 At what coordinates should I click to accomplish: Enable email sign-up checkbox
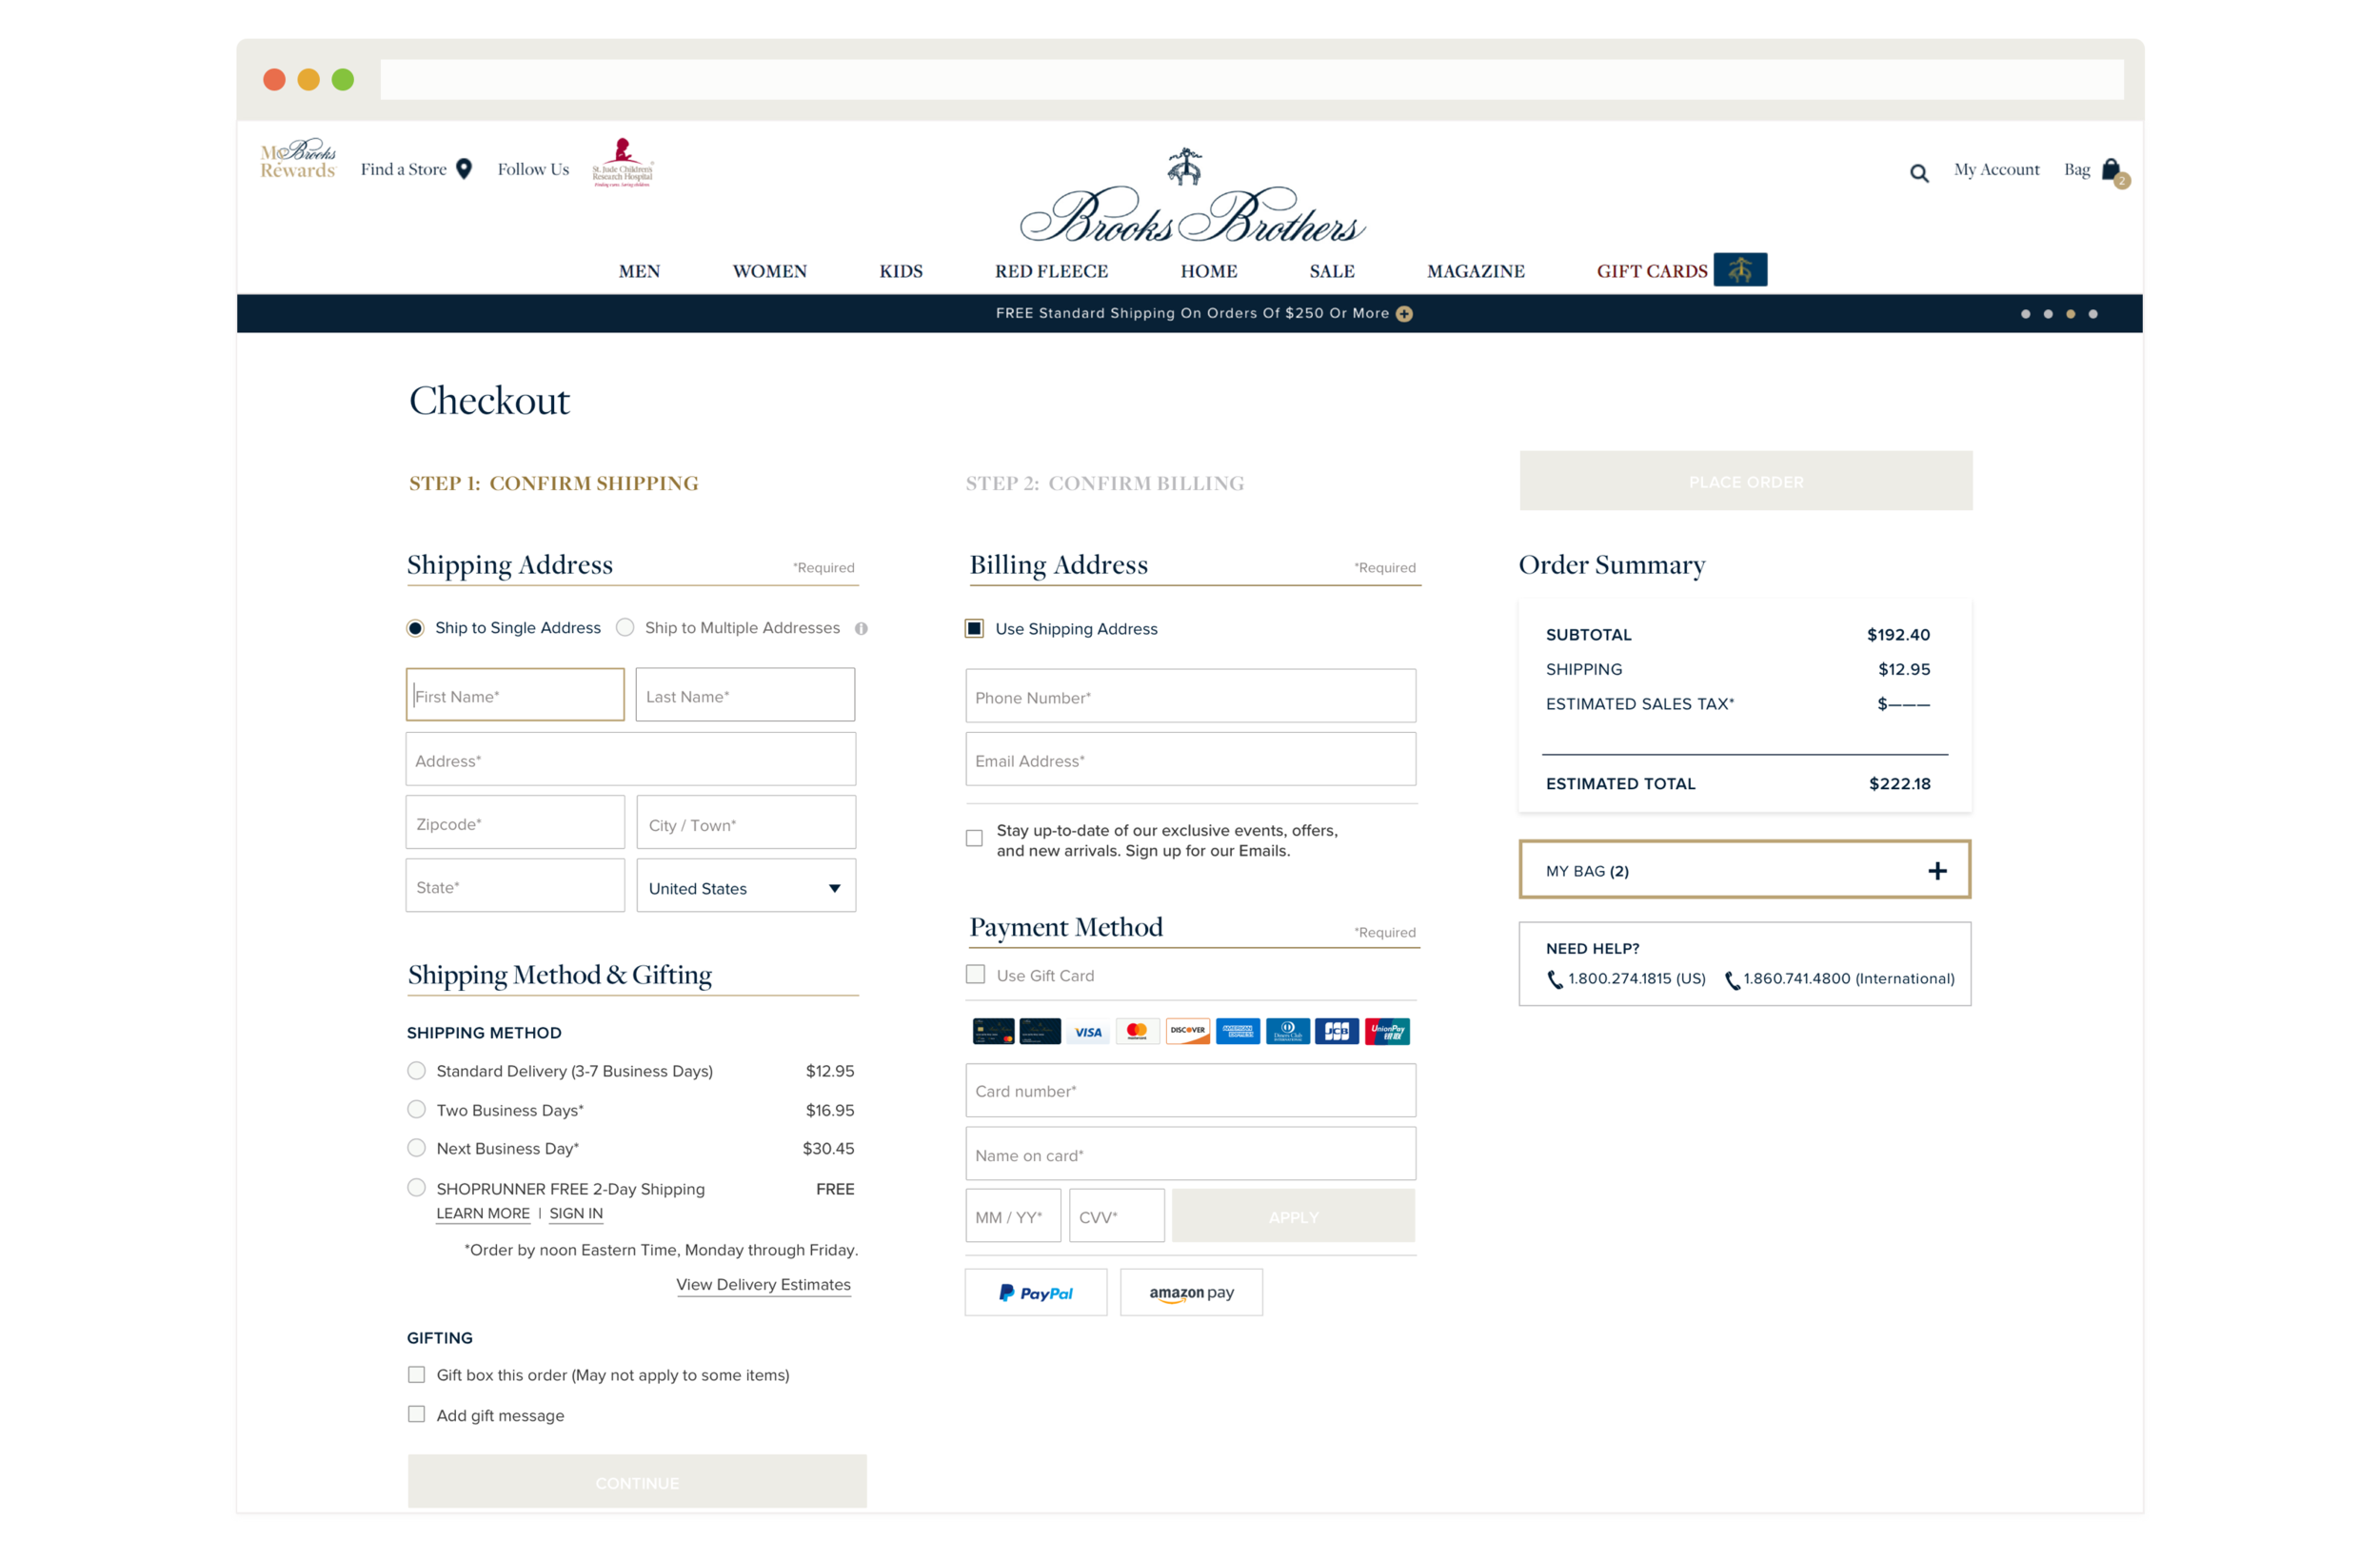pos(974,839)
